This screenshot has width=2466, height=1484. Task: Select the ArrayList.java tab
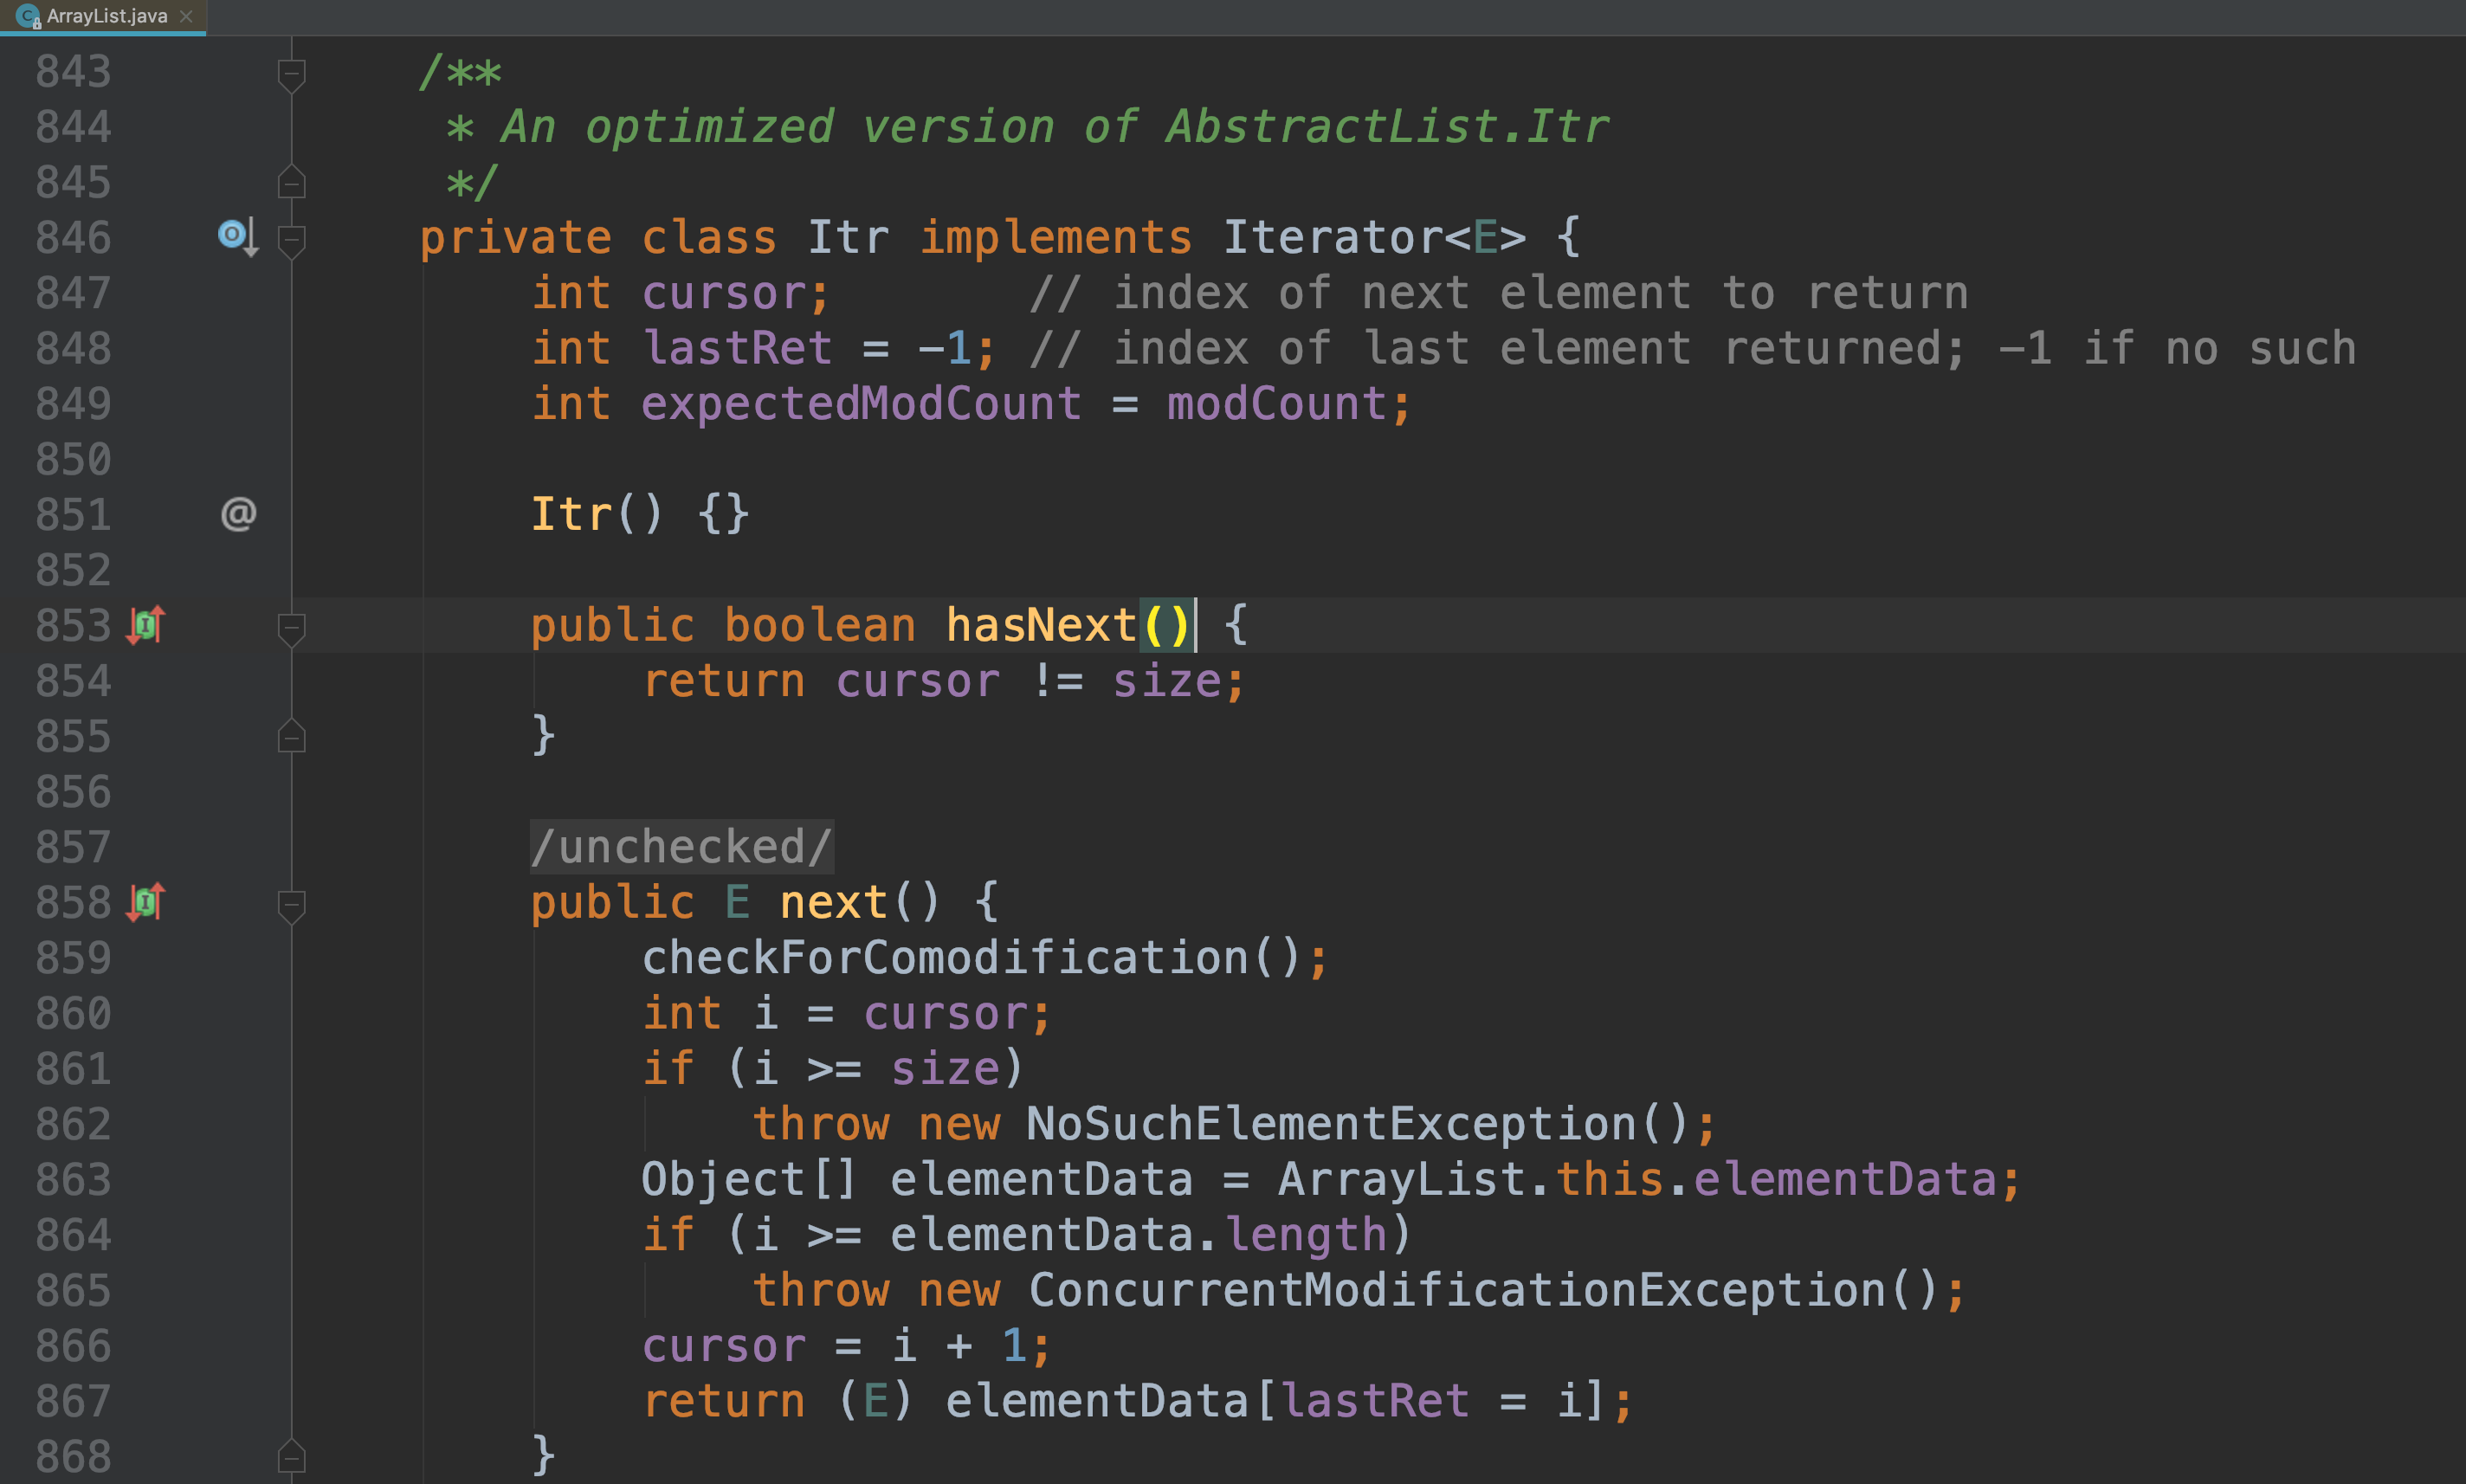106,16
